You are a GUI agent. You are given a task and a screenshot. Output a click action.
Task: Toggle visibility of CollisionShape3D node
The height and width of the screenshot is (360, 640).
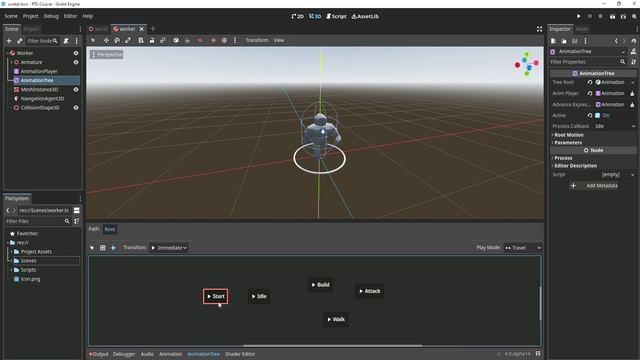[76, 108]
